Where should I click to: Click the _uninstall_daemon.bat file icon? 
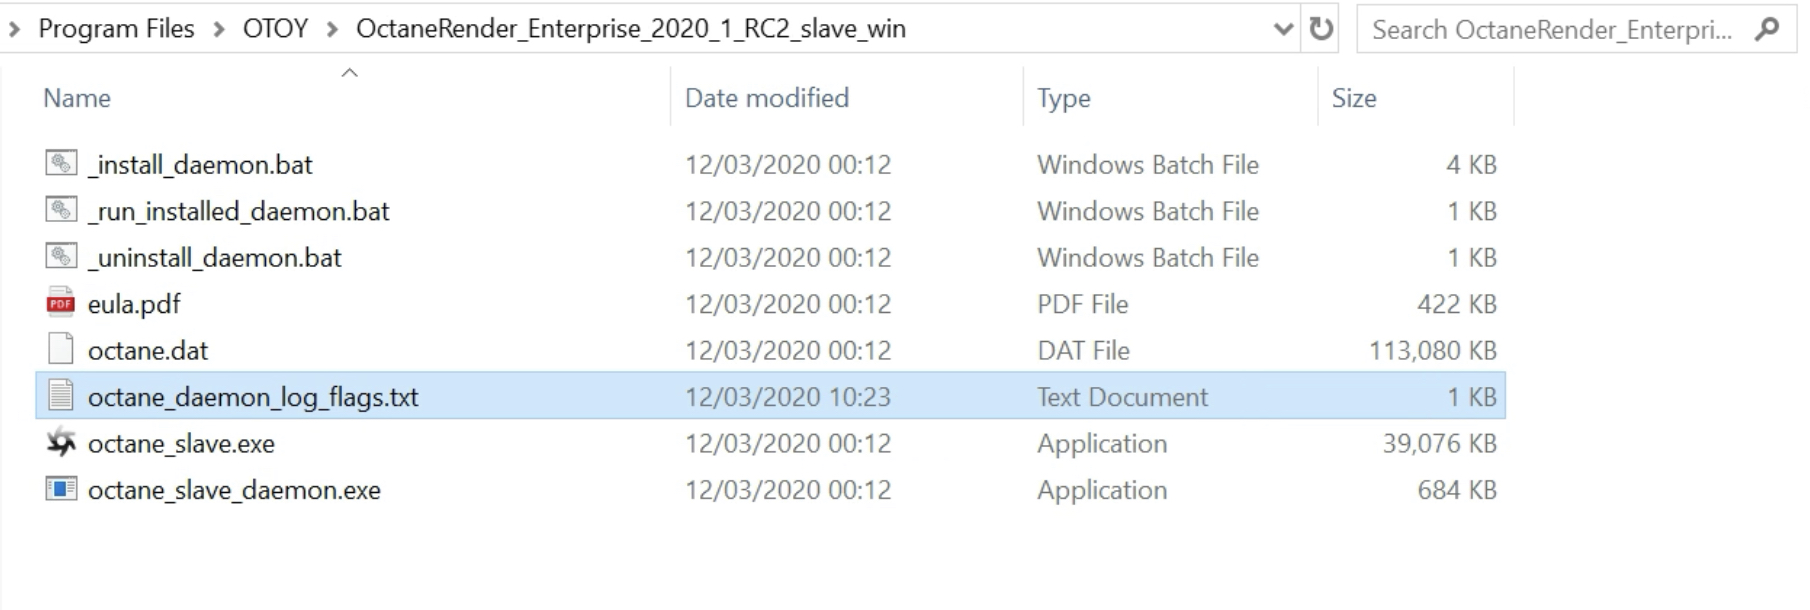pyautogui.click(x=61, y=257)
